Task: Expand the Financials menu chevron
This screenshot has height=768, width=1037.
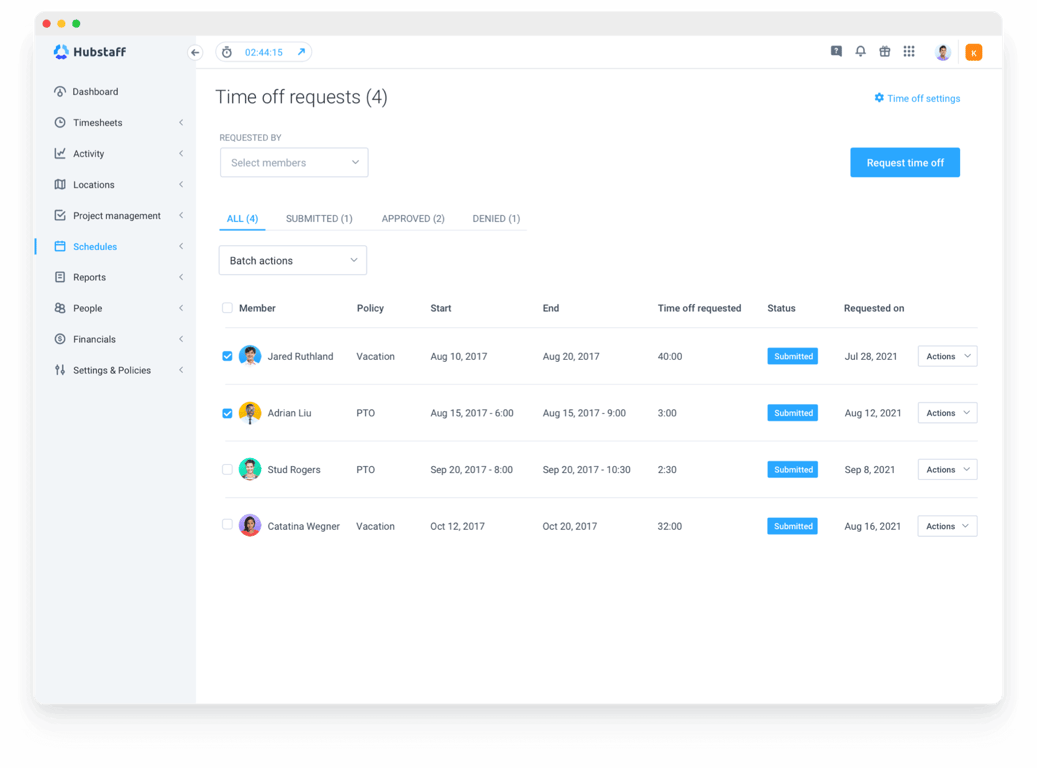Action: [181, 339]
